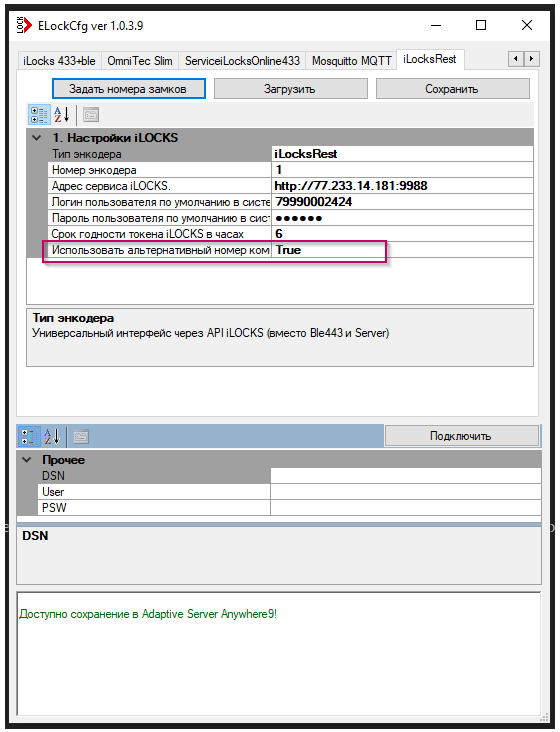
Task: Click the ELockCfg application icon in title bar
Action: click(x=24, y=25)
